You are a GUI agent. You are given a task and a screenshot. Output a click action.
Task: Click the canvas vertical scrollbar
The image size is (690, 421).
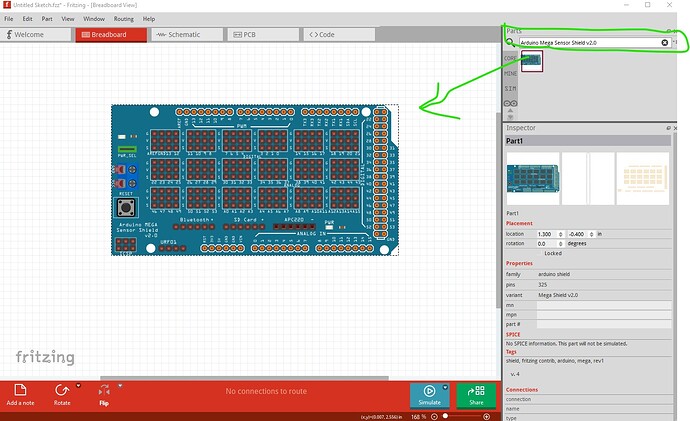(498, 210)
